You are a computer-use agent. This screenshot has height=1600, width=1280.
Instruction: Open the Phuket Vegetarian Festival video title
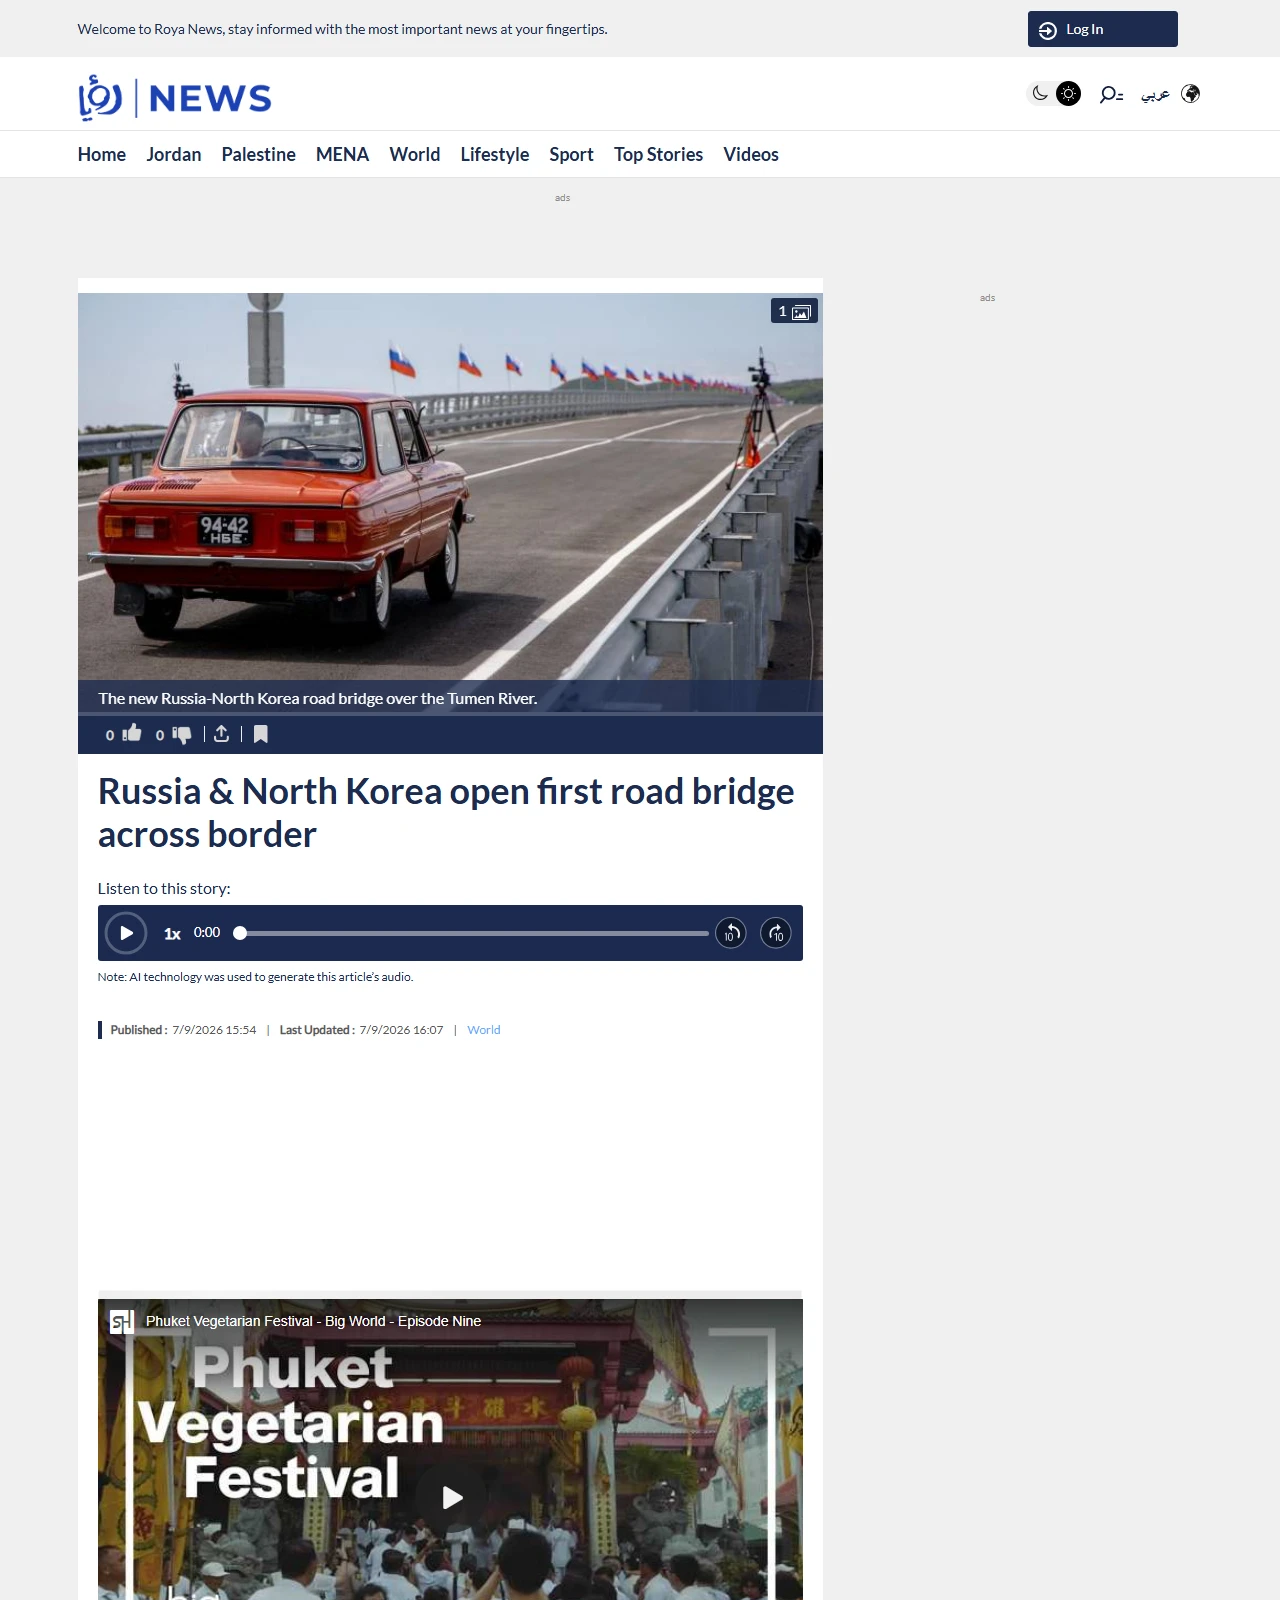314,1321
